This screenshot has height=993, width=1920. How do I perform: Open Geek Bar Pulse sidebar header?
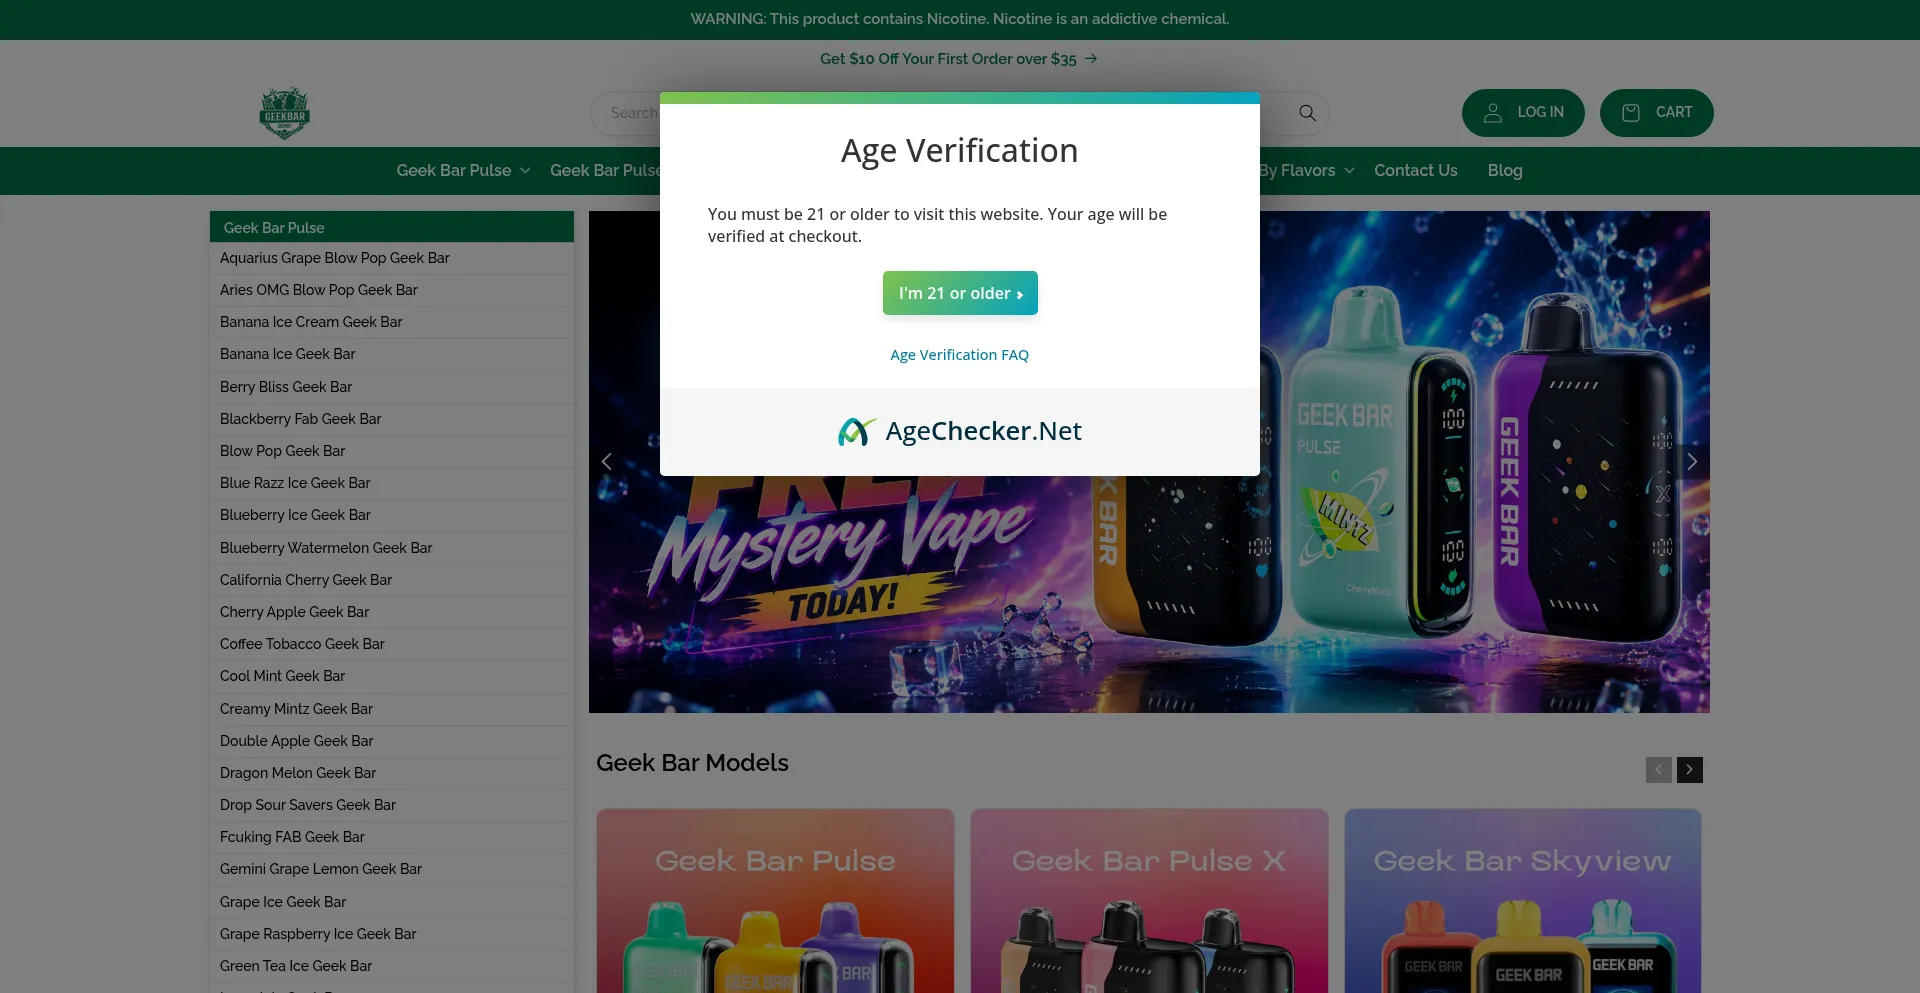392,227
